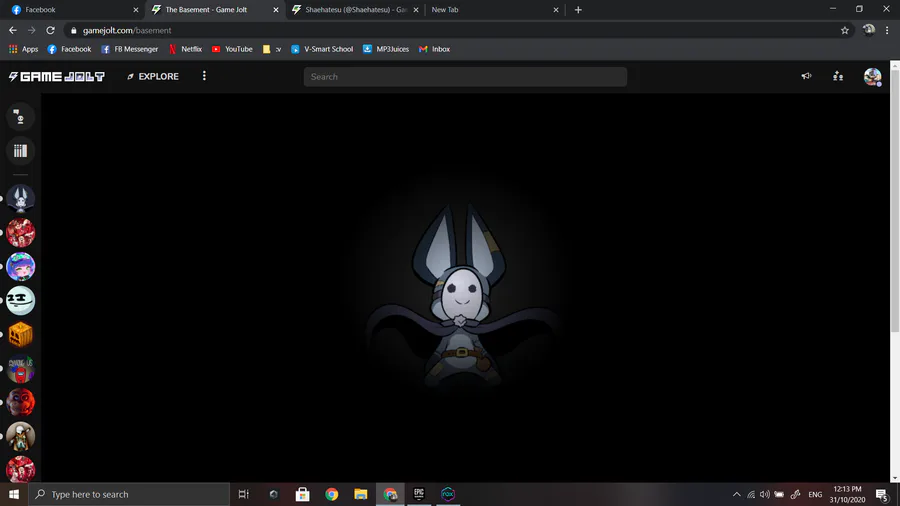This screenshot has height=506, width=900.
Task: Open the volume control in the tray
Action: click(765, 494)
